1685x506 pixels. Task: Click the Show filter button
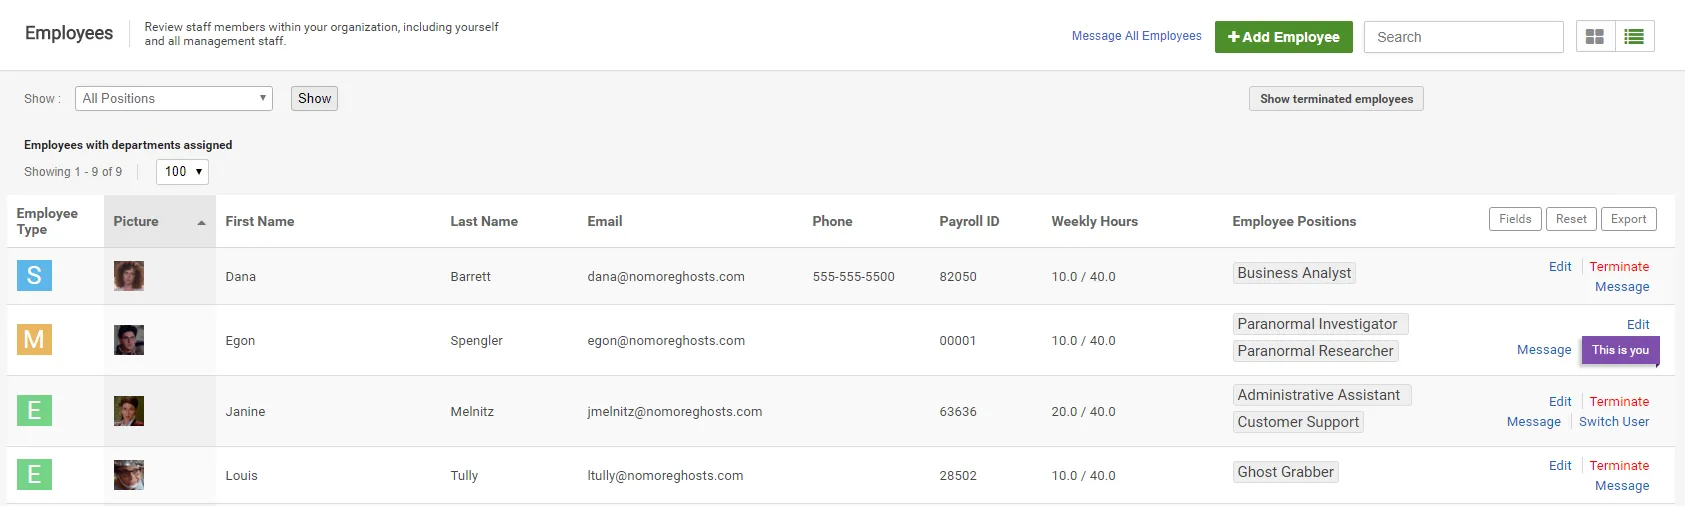coord(314,98)
